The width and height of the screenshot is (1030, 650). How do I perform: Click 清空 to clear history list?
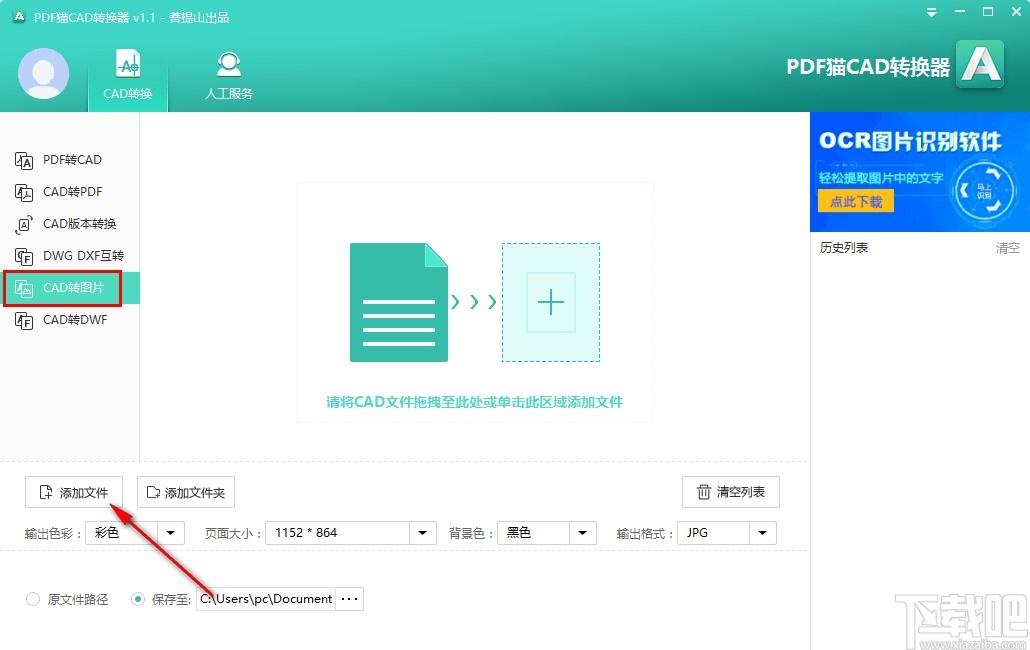[x=1008, y=248]
